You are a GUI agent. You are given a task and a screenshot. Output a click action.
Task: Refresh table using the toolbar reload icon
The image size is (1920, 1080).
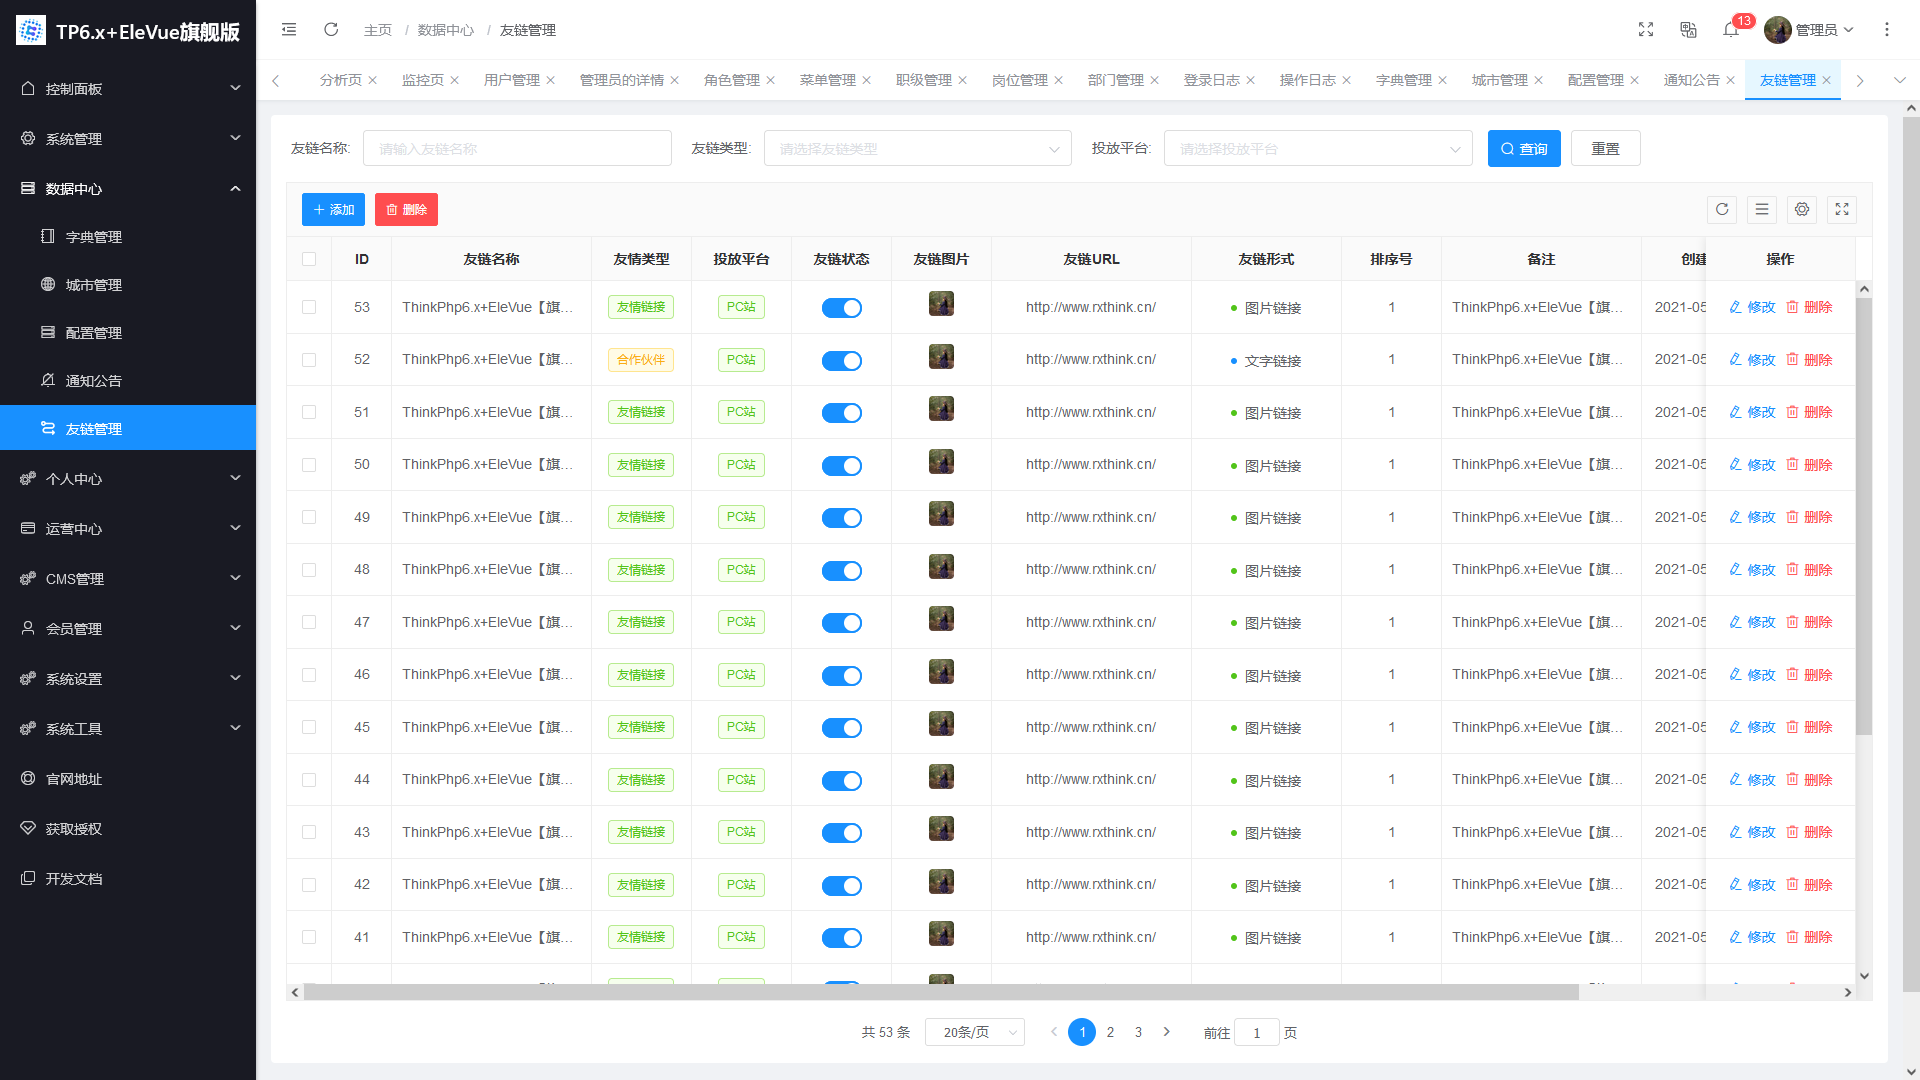pos(1722,209)
